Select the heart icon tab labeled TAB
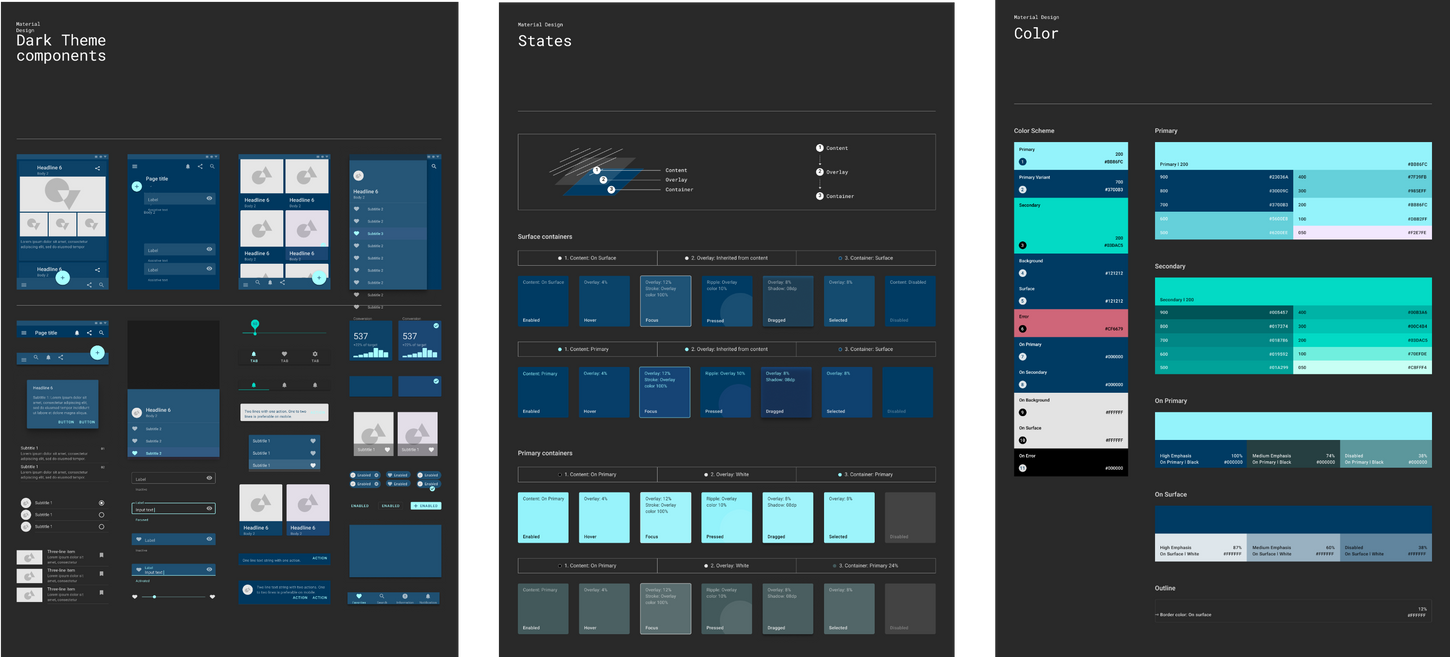Image resolution: width=1450 pixels, height=657 pixels. click(284, 356)
